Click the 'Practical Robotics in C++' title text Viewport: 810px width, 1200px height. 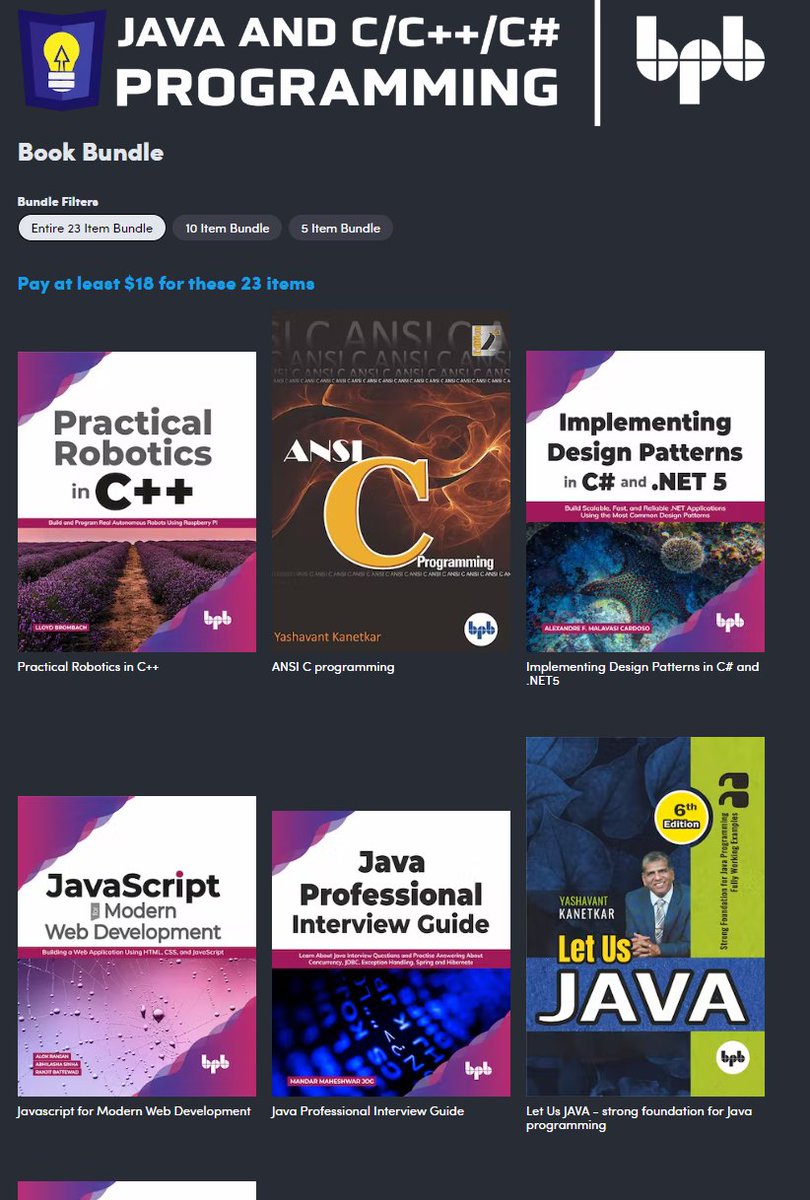[88, 667]
